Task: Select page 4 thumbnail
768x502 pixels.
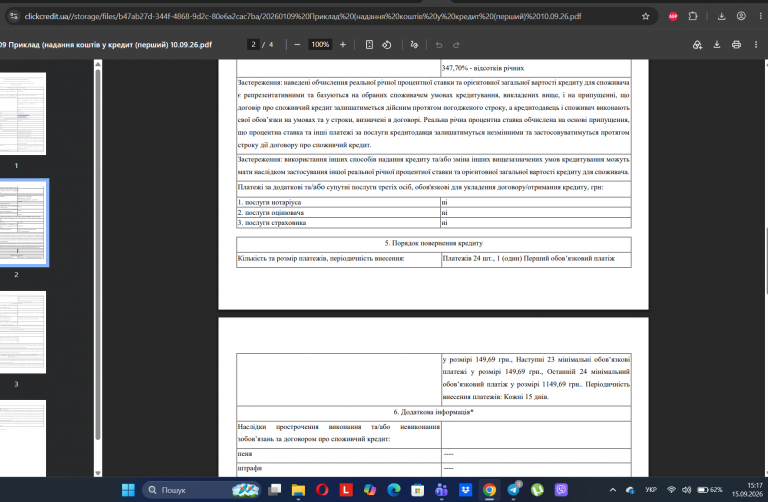Action: tap(22, 438)
